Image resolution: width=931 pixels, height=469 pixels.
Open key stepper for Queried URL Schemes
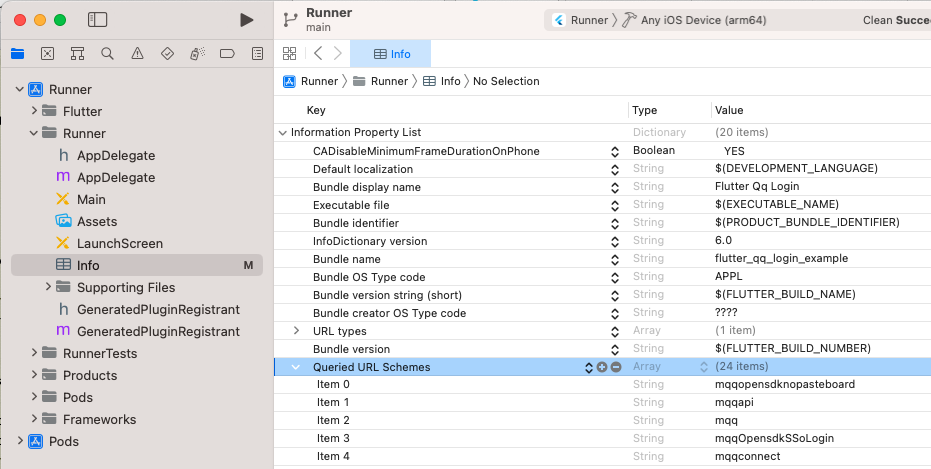589,368
